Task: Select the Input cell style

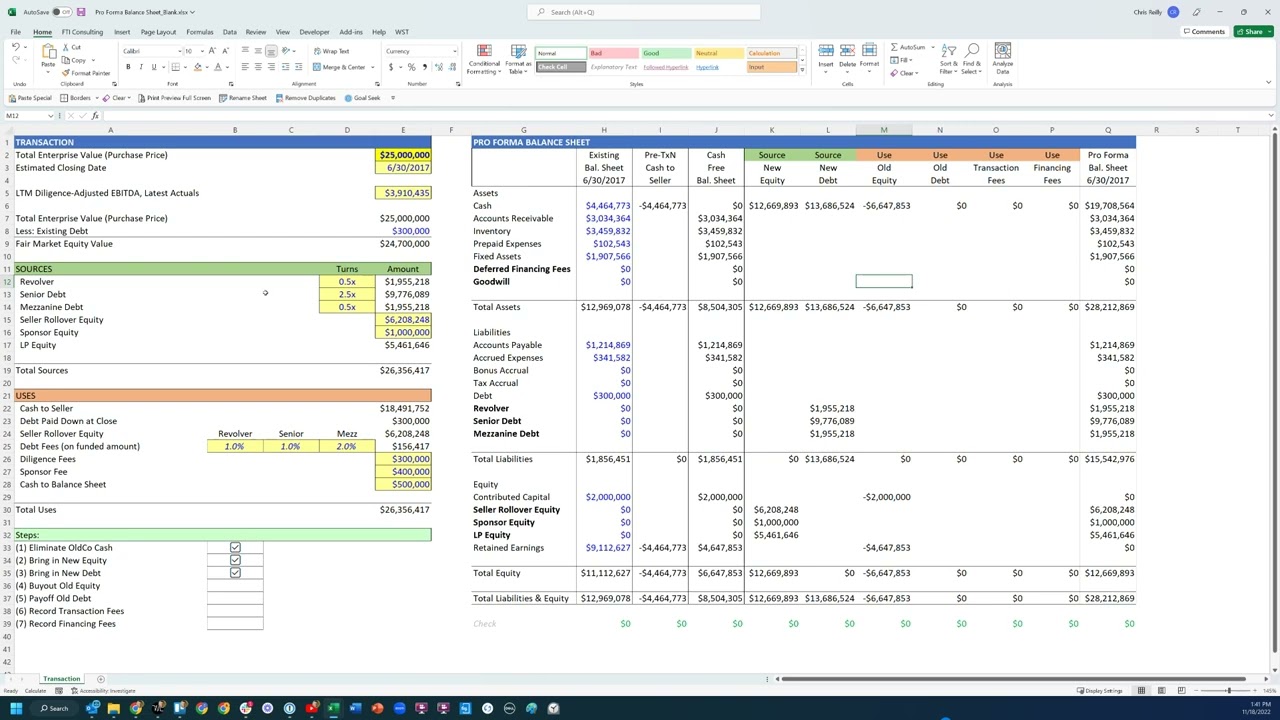Action: pos(771,67)
